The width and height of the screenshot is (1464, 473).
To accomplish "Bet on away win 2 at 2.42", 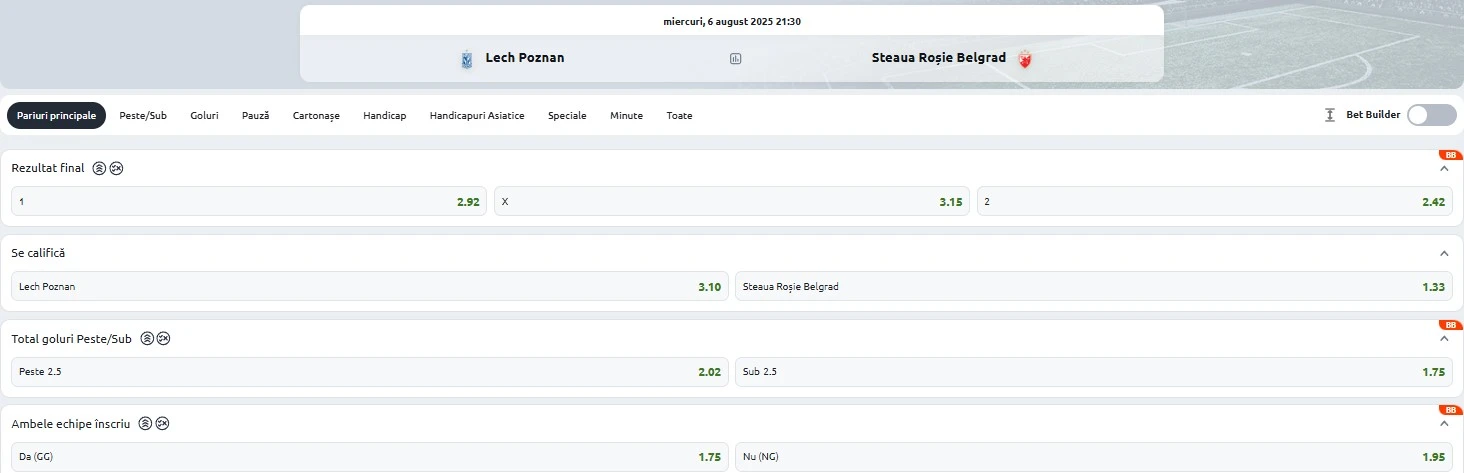I will [x=1215, y=202].
